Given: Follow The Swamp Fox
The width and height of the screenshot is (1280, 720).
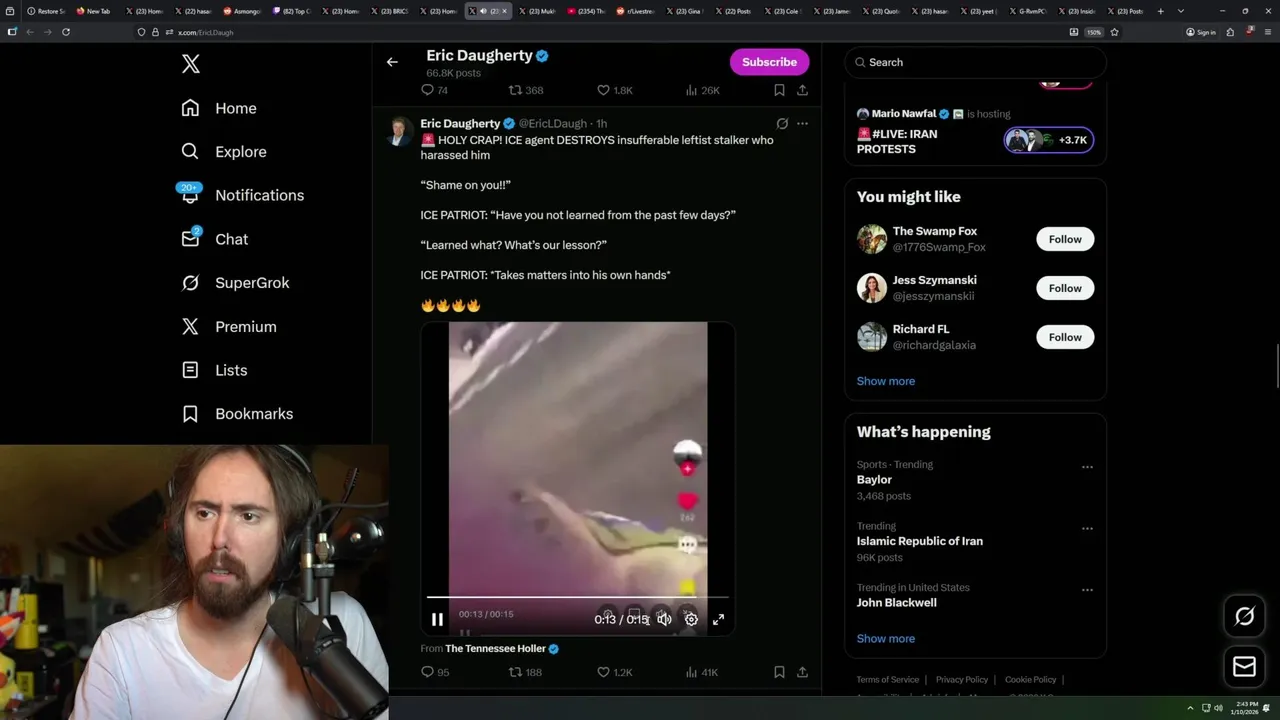Looking at the screenshot, I should pos(1065,239).
